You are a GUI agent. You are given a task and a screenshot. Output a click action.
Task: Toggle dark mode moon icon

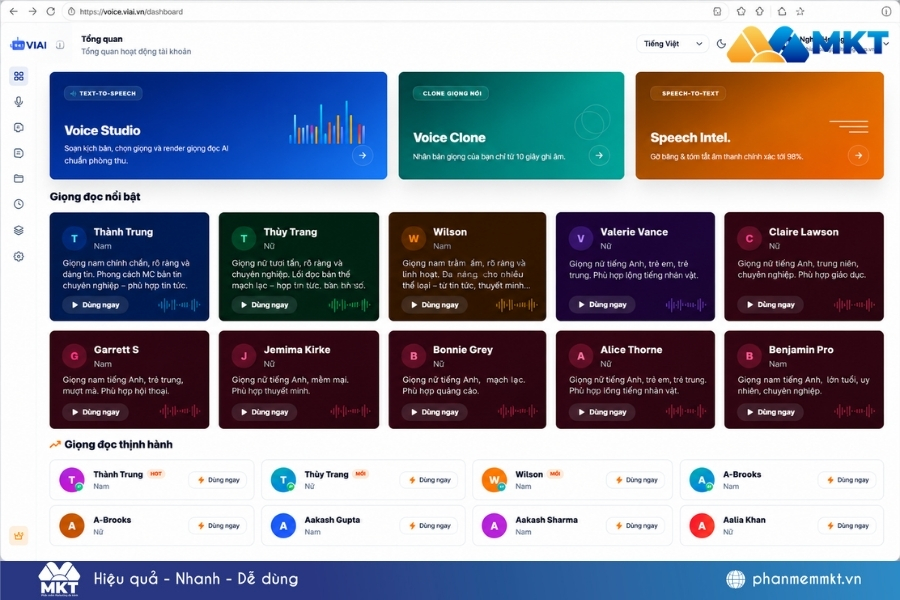tap(721, 44)
